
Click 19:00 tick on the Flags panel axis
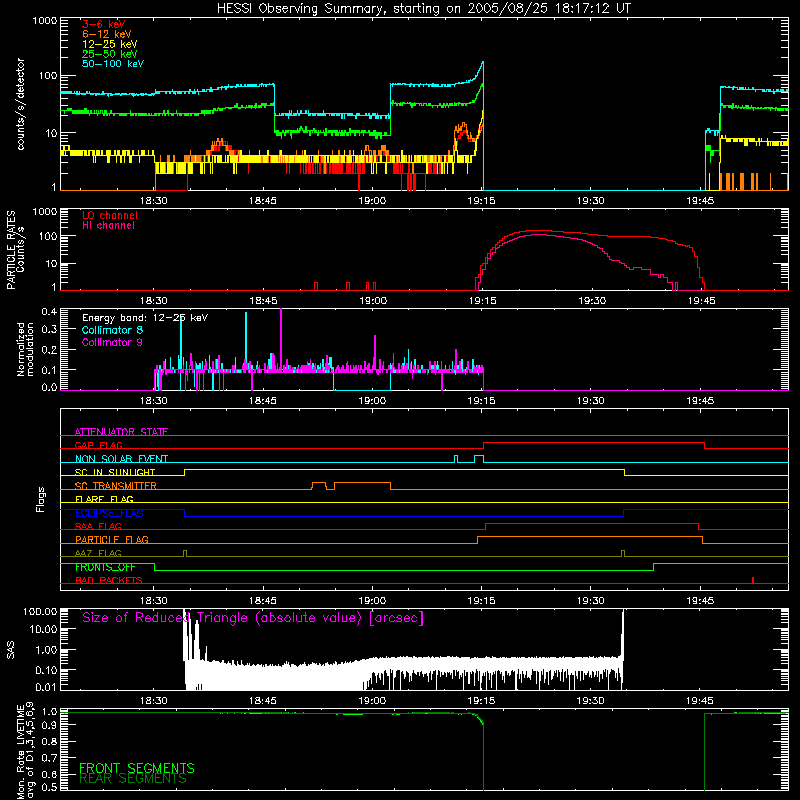click(x=372, y=601)
